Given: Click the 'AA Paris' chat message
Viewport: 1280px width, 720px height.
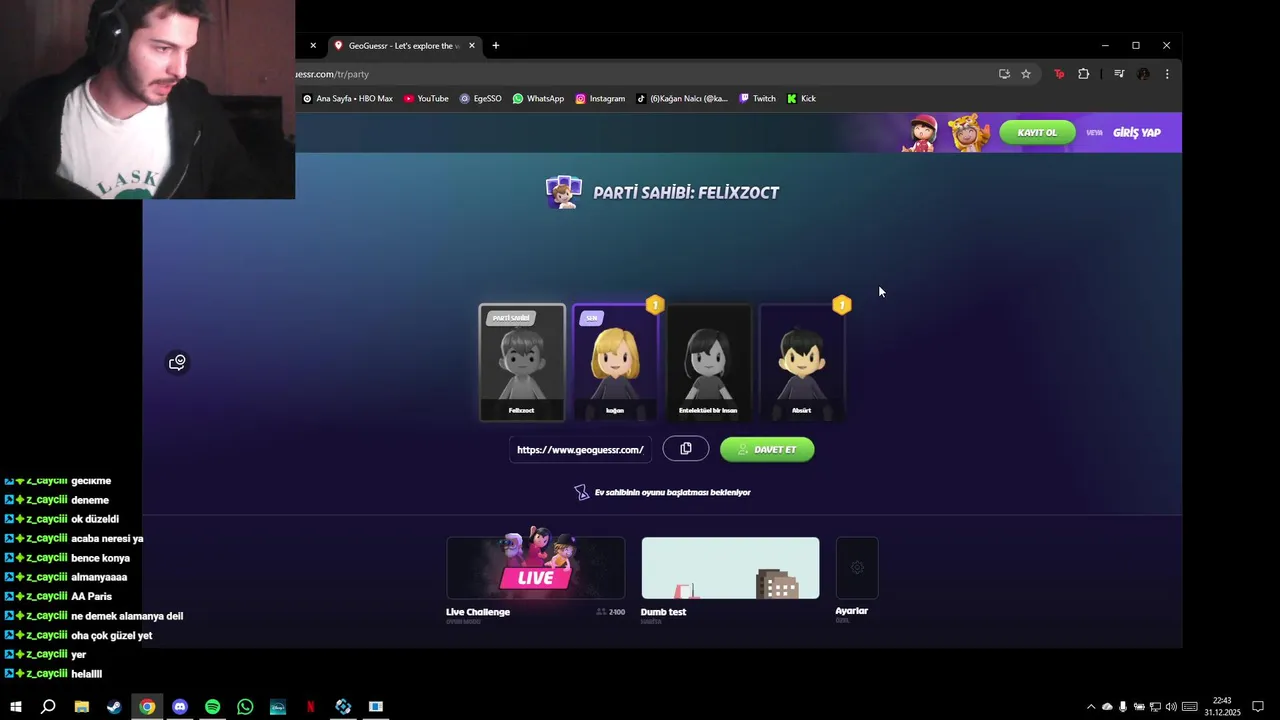Looking at the screenshot, I should click(x=92, y=597).
